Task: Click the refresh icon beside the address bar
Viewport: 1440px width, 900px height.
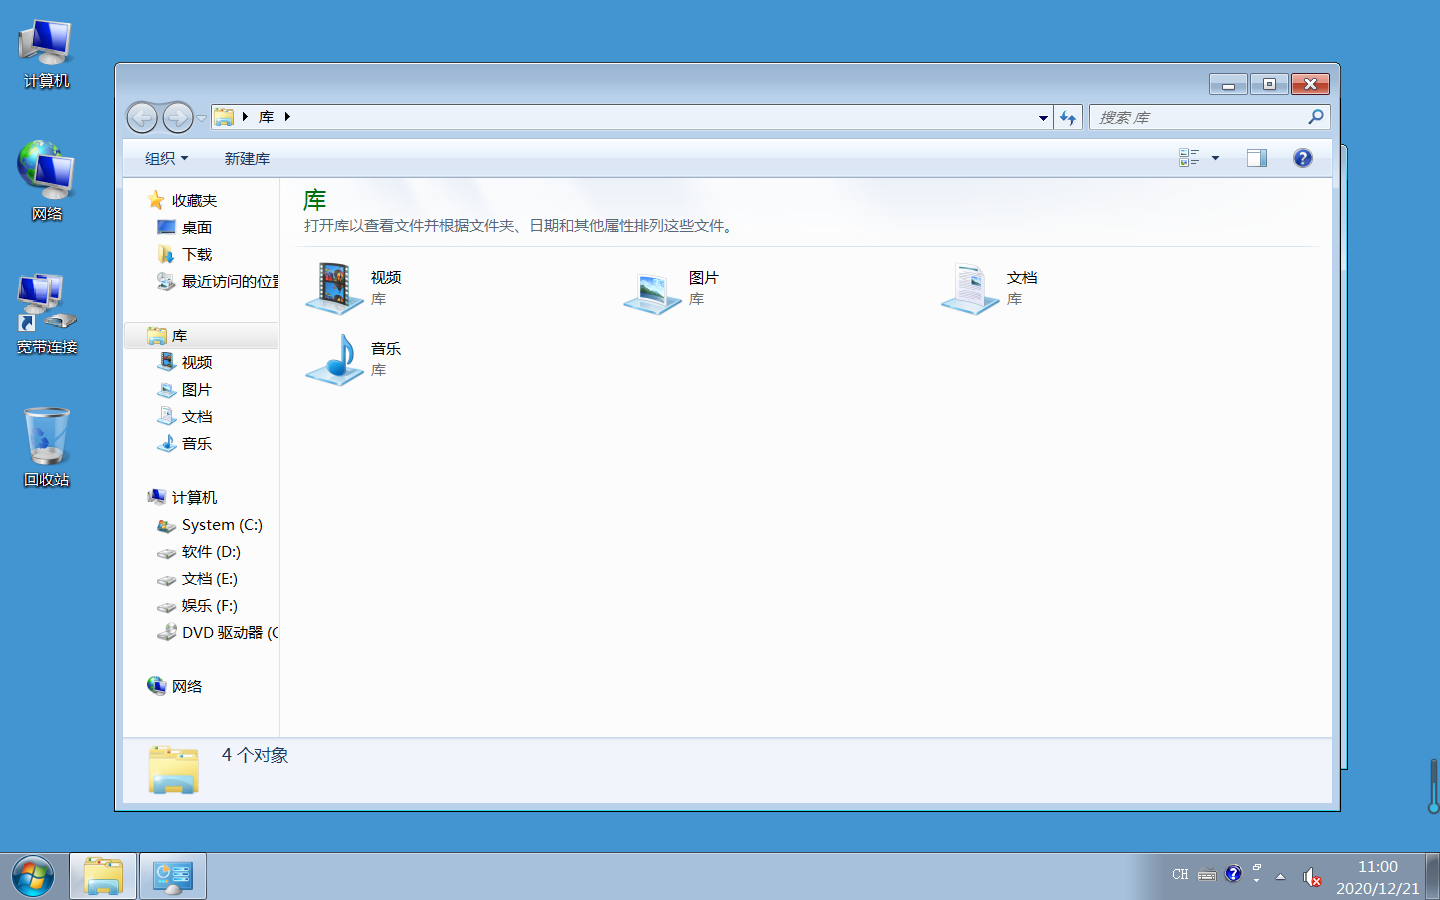Action: point(1068,117)
